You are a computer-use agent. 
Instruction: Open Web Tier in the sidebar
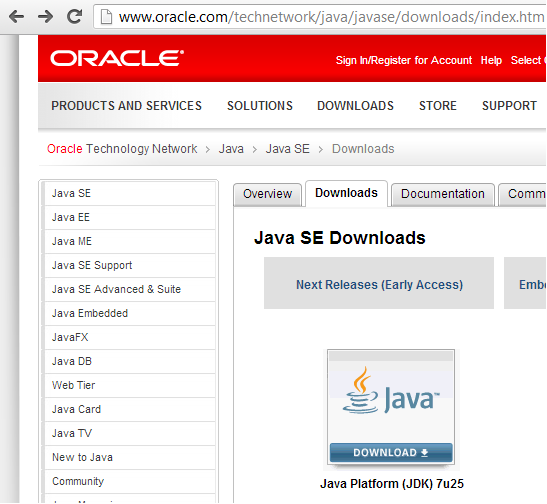130,386
